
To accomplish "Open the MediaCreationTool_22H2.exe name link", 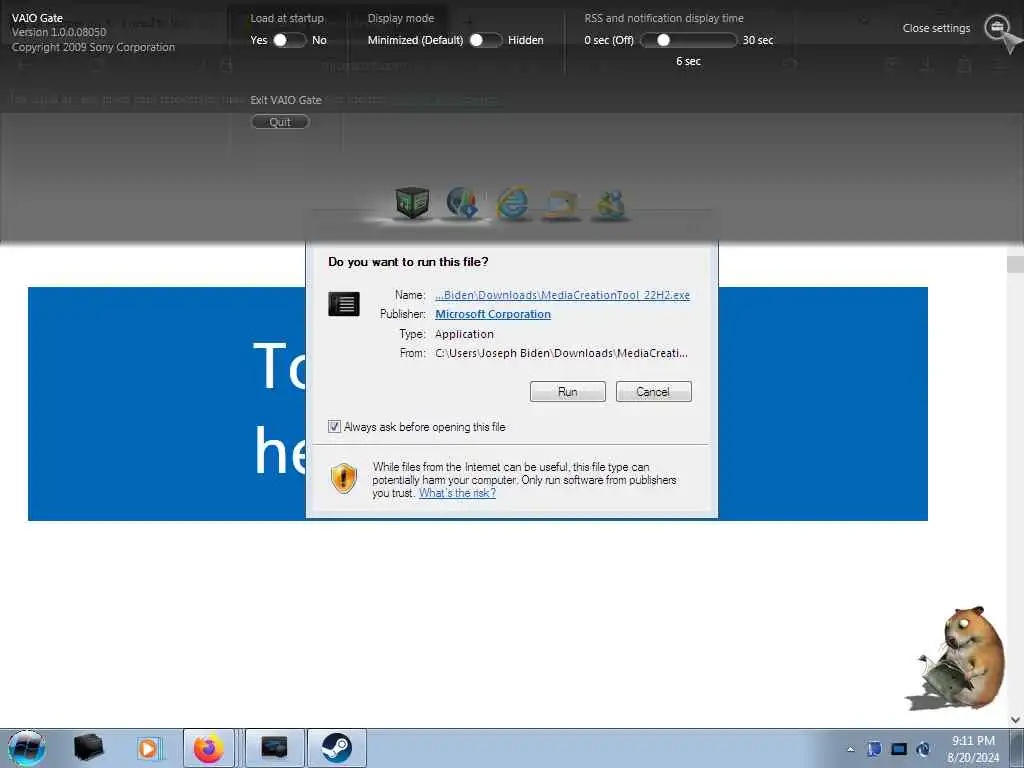I will pos(562,295).
